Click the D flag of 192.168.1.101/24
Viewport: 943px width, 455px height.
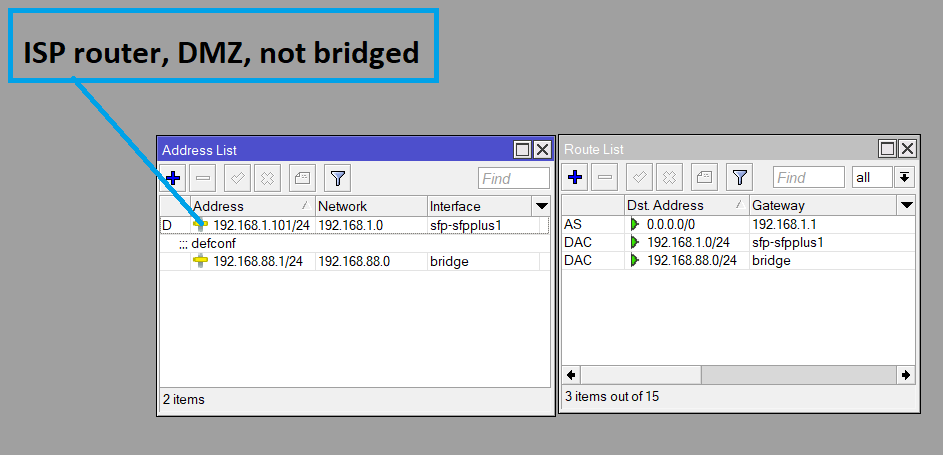(x=167, y=225)
